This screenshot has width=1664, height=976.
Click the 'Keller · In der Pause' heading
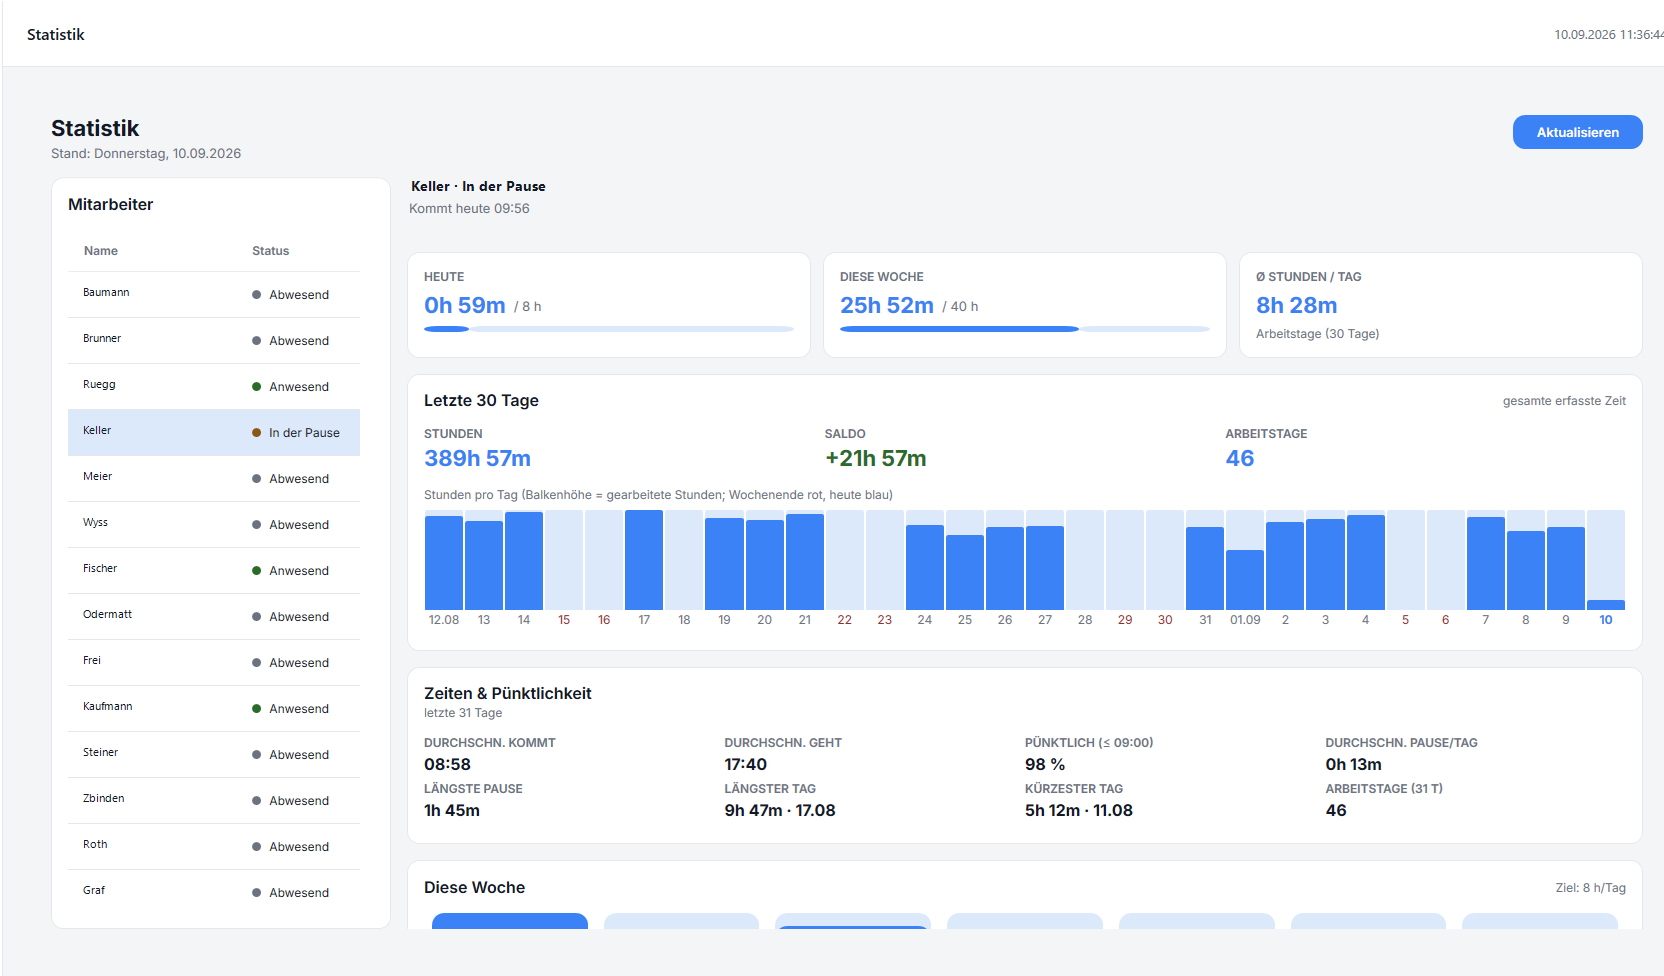point(478,186)
